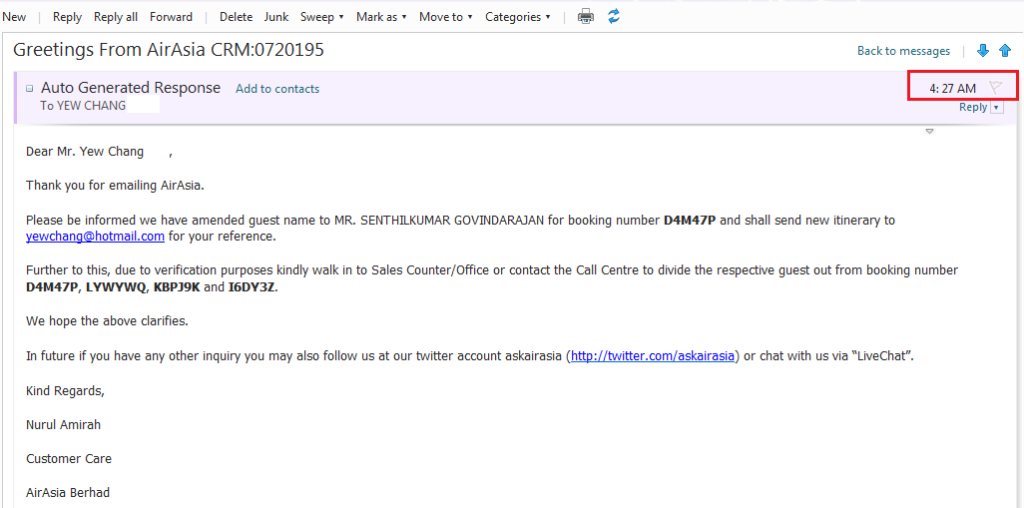Image resolution: width=1024 pixels, height=508 pixels.
Task: Click Reply all in the toolbar
Action: click(116, 17)
